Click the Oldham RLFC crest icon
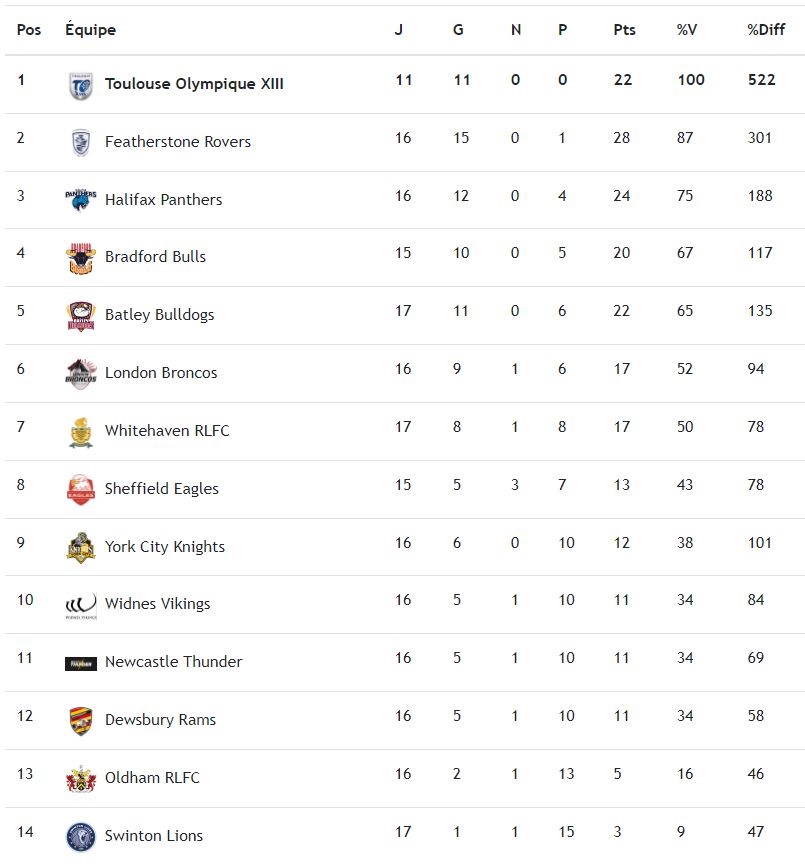The image size is (805, 864). pos(81,778)
